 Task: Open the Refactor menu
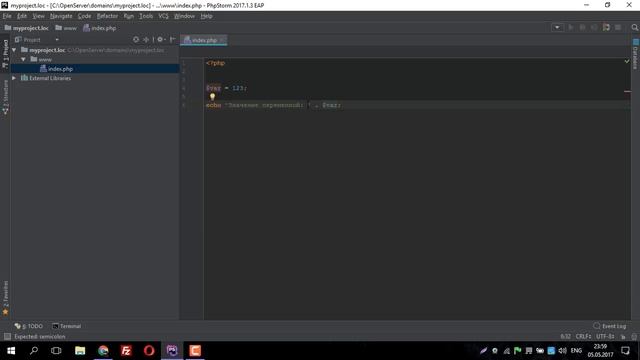tap(107, 16)
